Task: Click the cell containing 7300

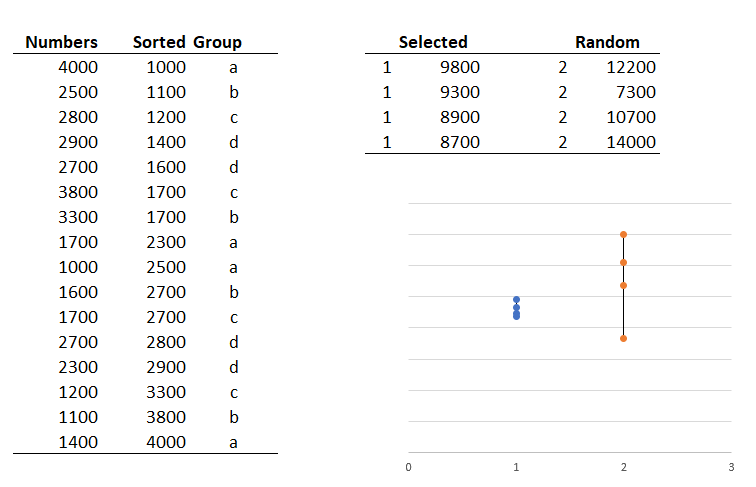Action: click(636, 92)
